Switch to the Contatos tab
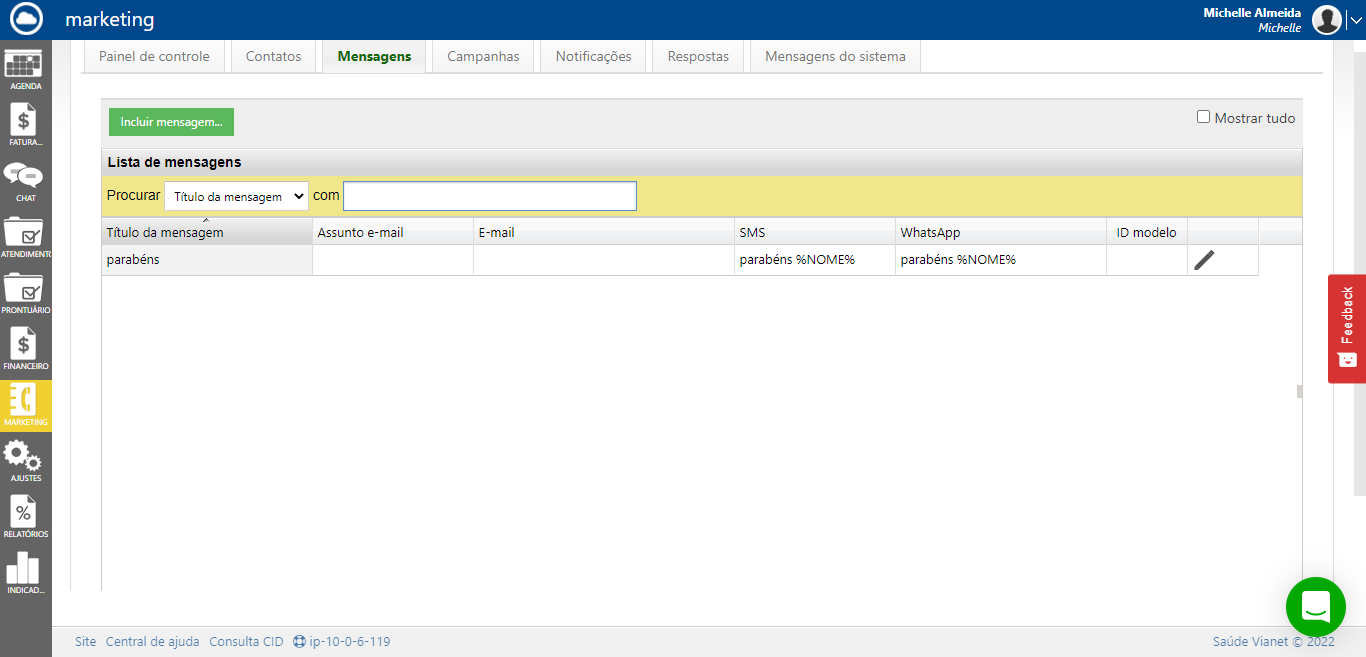1366x657 pixels. coord(273,57)
